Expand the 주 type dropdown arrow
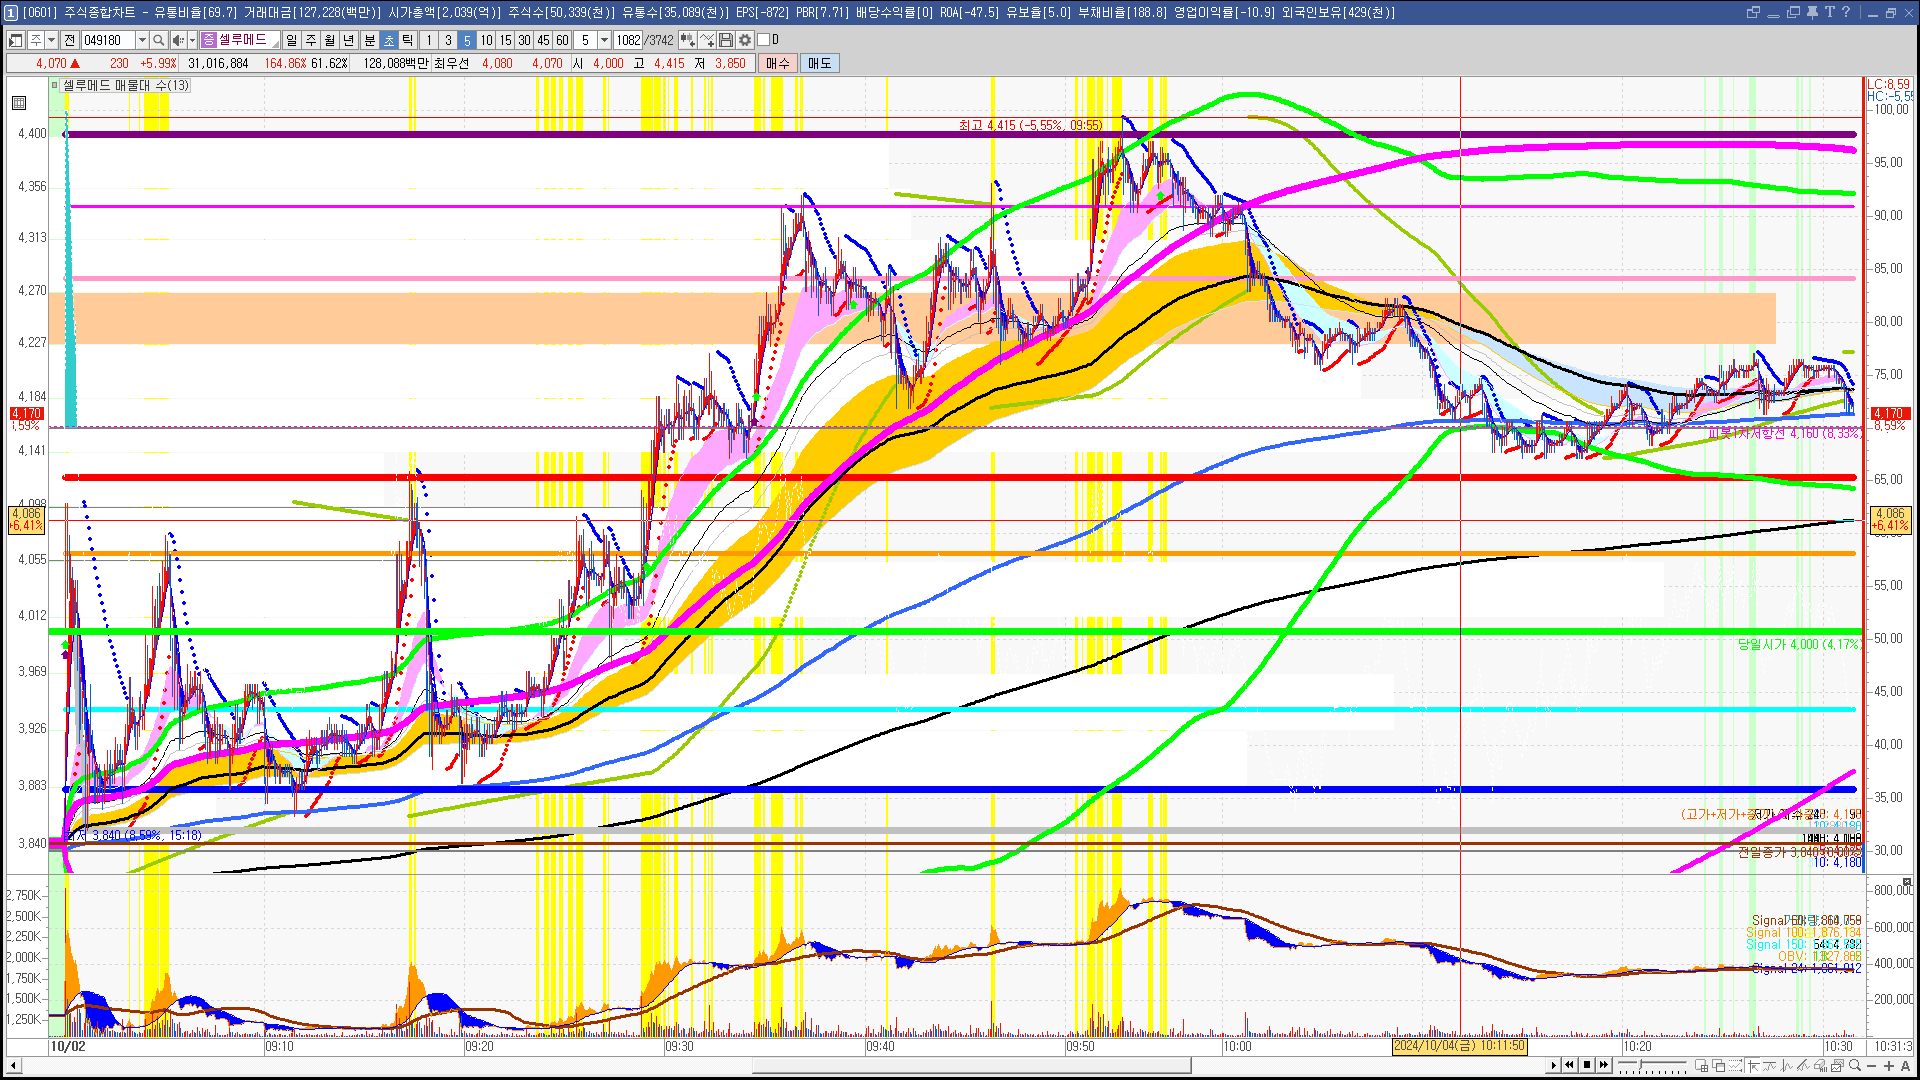The image size is (1920, 1080). (51, 40)
